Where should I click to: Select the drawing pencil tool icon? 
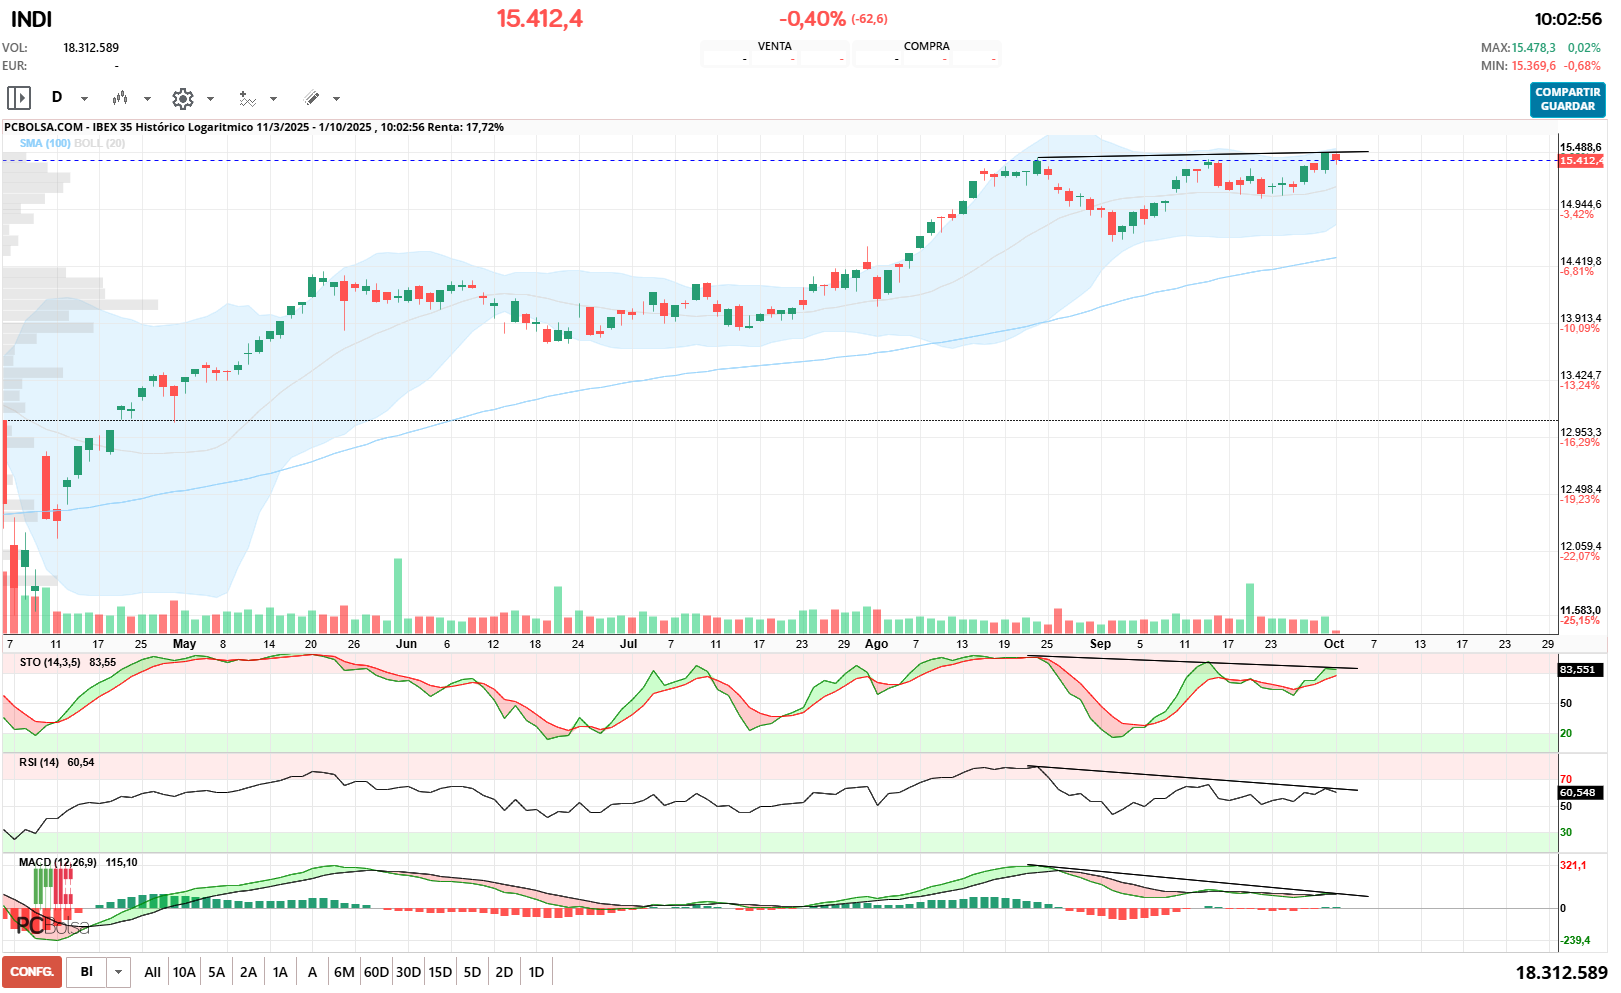pyautogui.click(x=312, y=98)
